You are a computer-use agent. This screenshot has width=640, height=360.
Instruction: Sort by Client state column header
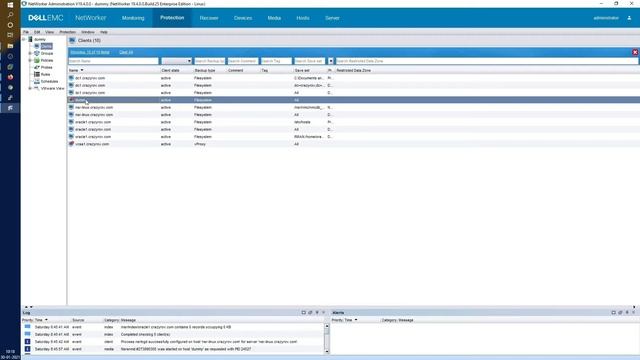pyautogui.click(x=170, y=70)
